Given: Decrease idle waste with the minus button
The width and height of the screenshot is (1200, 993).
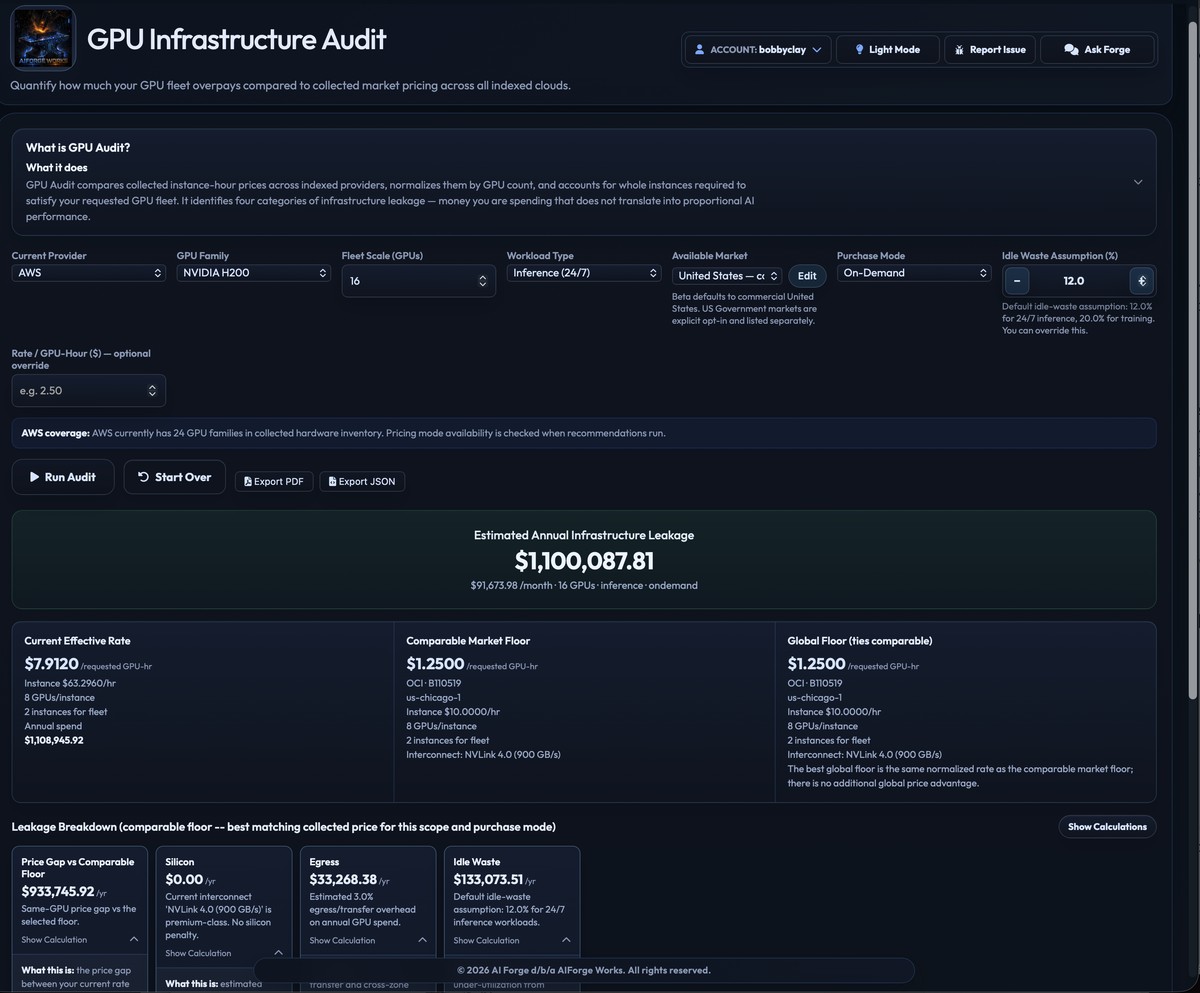Looking at the screenshot, I should click(1016, 281).
